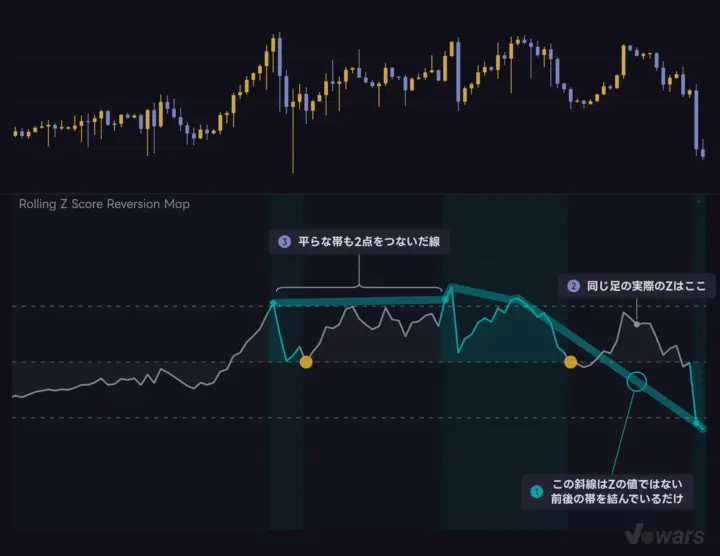
Task: Click the lower dashed threshold line
Action: [x=359, y=418]
